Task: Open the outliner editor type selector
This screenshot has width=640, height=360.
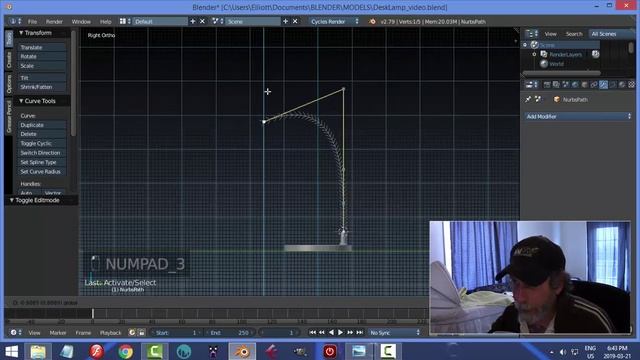Action: pyautogui.click(x=531, y=34)
